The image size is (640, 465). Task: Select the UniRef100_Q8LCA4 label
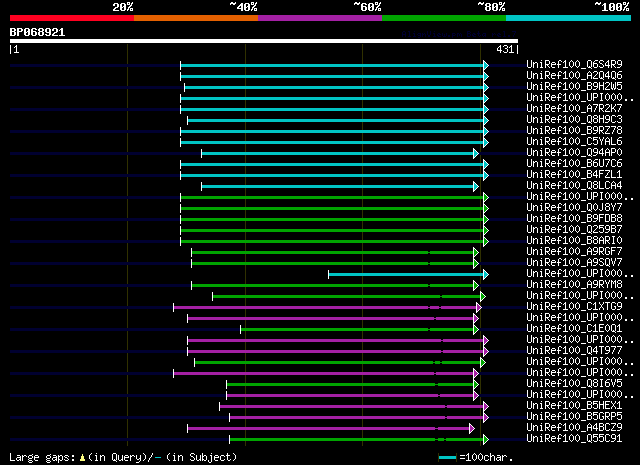tap(574, 185)
